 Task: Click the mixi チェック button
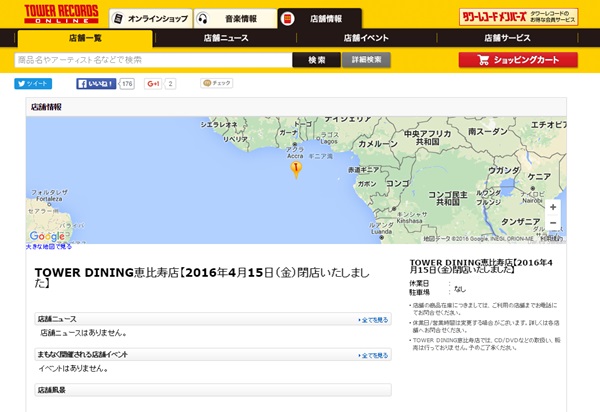pos(217,83)
